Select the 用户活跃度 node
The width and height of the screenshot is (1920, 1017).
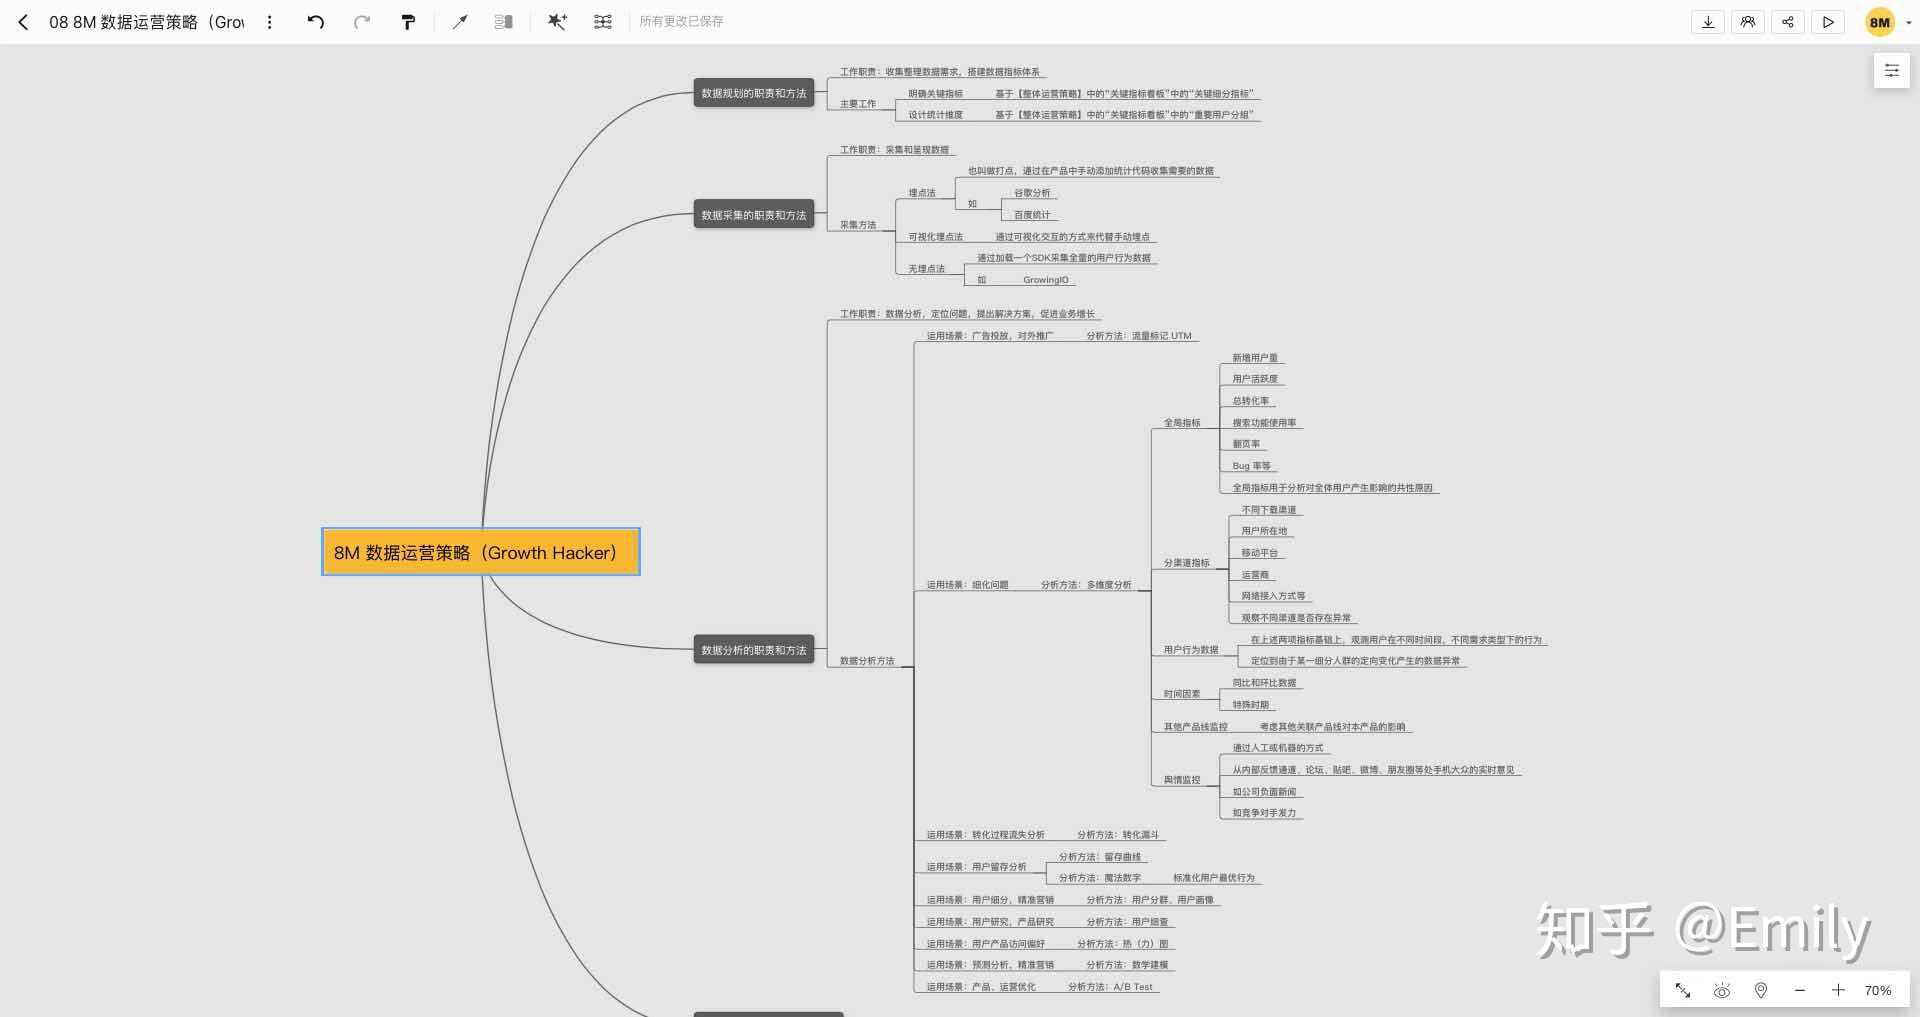(1255, 379)
